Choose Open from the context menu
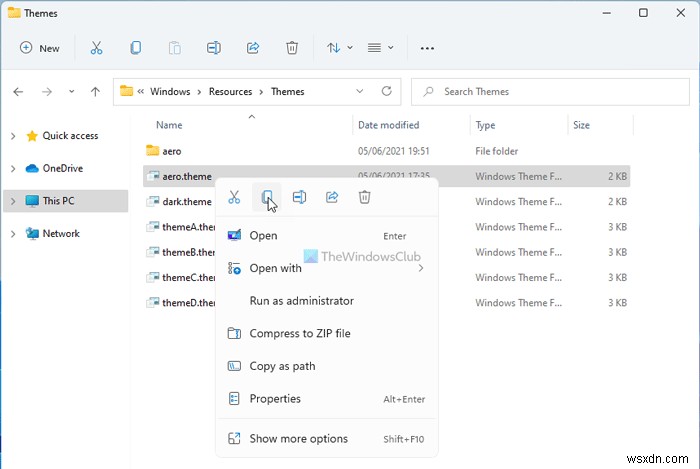 (x=326, y=236)
